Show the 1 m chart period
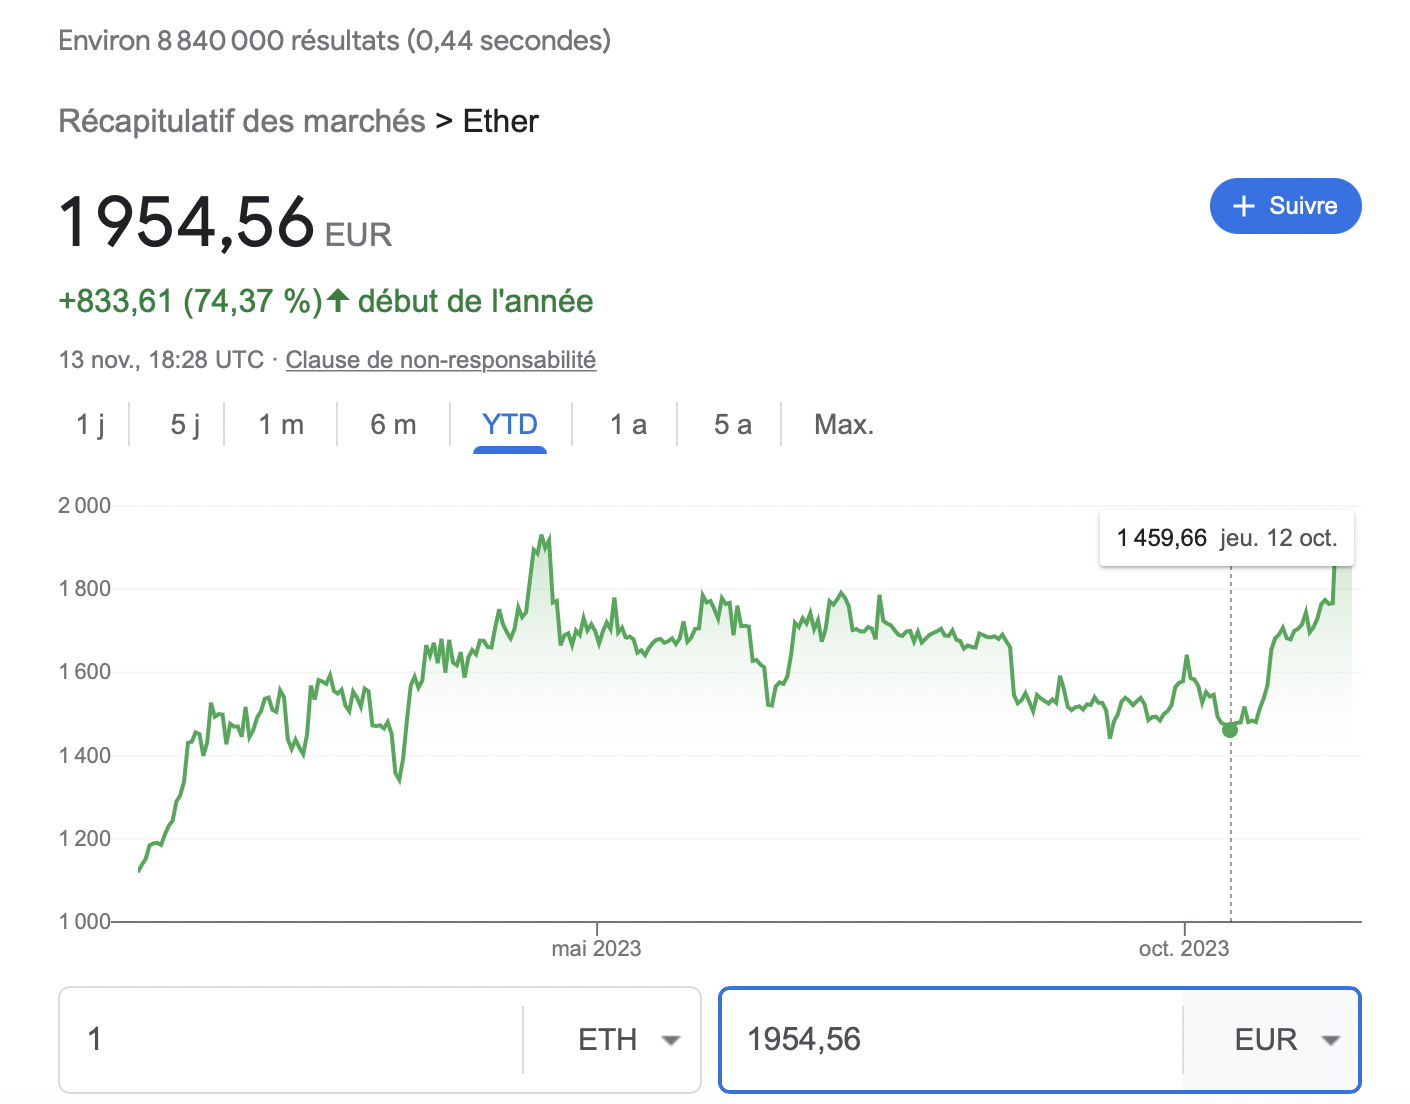This screenshot has height=1104, width=1410. 281,425
